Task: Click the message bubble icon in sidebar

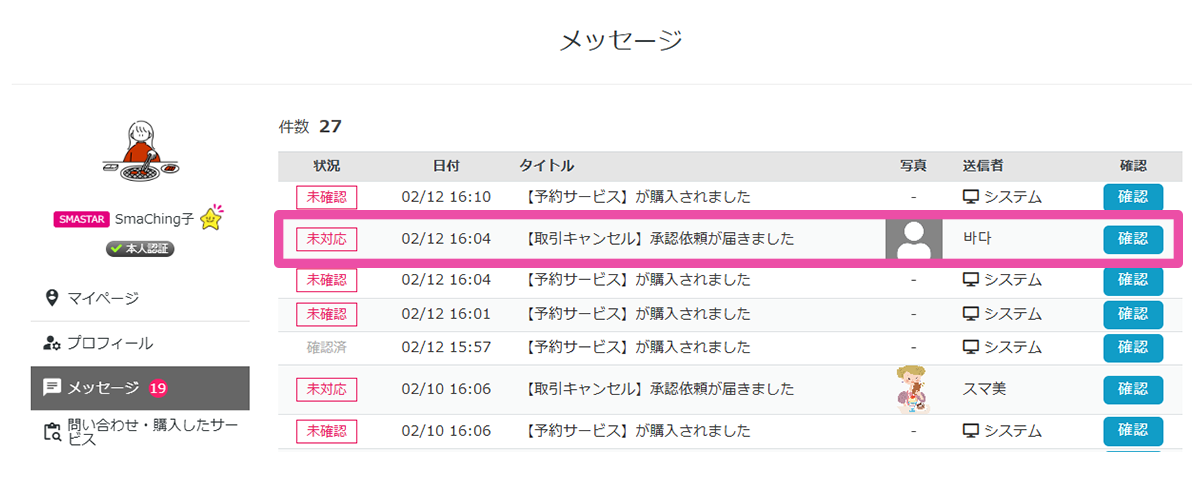Action: tap(52, 387)
